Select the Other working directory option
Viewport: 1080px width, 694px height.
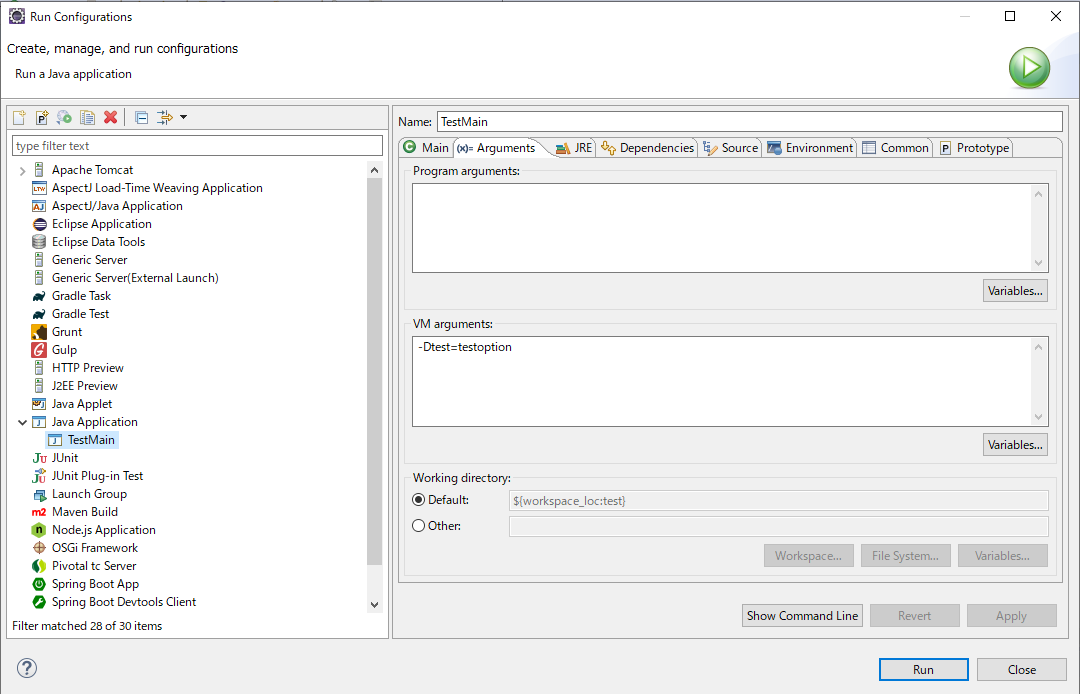click(419, 526)
